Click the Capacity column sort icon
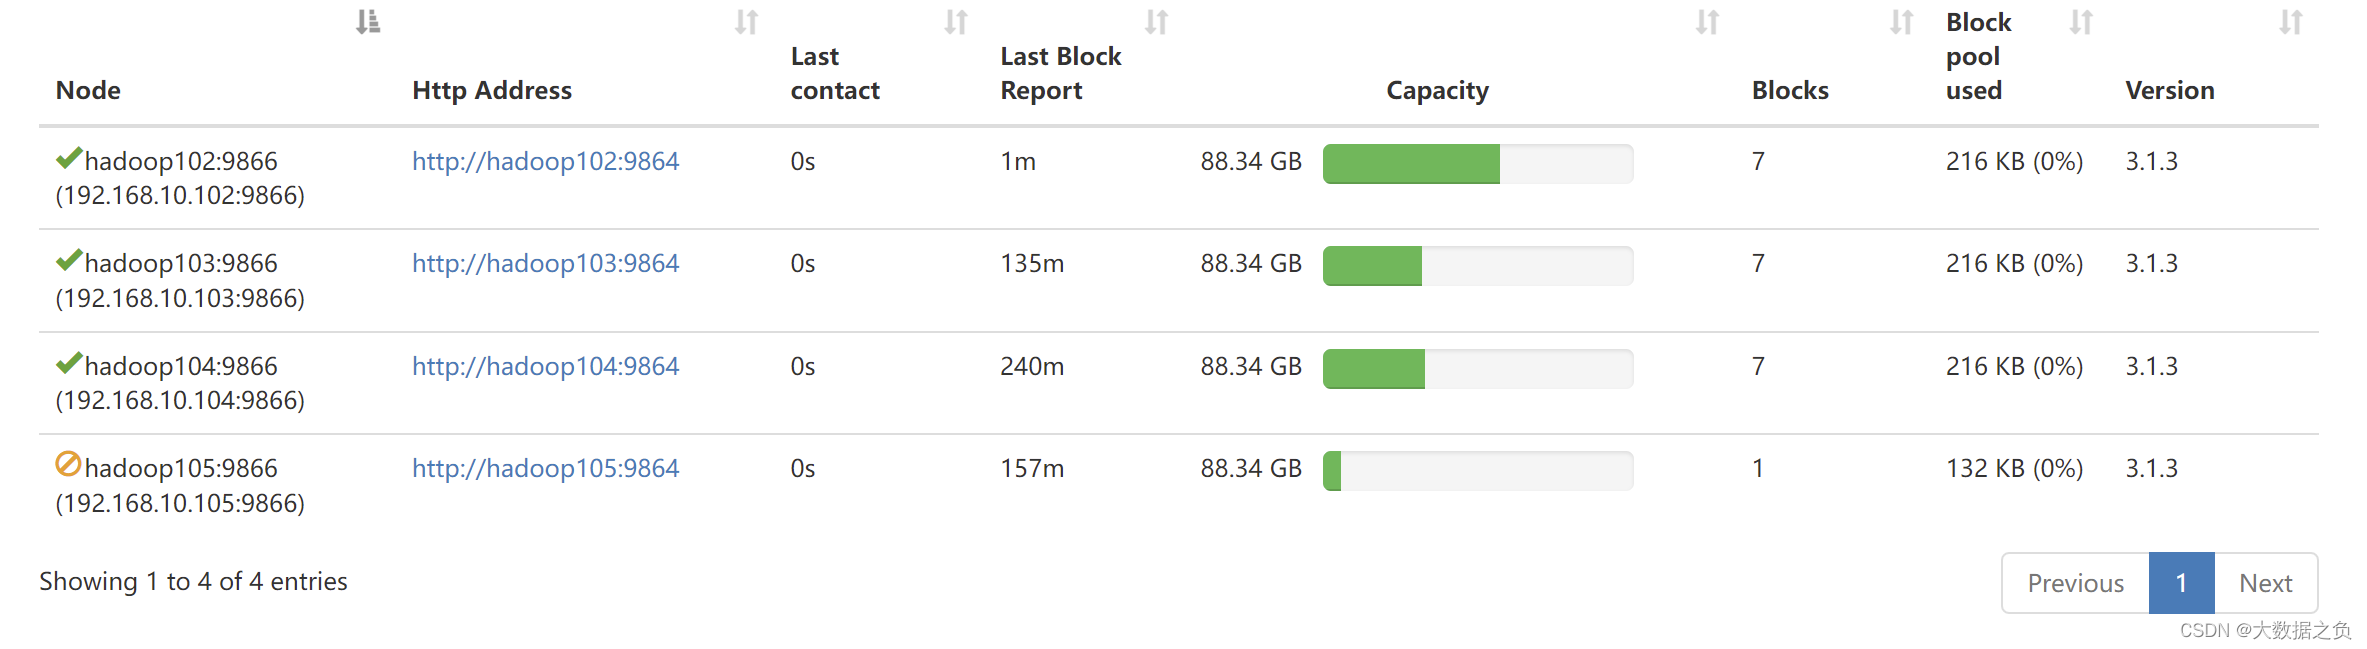The height and width of the screenshot is (649, 2367). (x=1707, y=22)
